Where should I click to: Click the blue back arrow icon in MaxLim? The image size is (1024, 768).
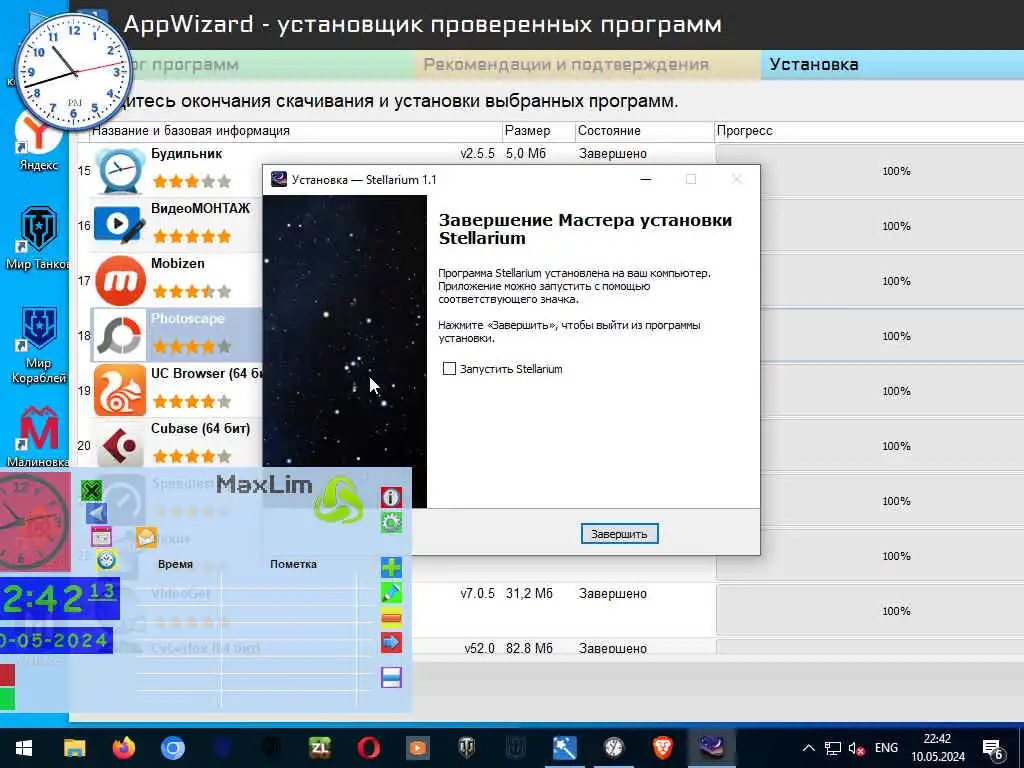pos(97,513)
